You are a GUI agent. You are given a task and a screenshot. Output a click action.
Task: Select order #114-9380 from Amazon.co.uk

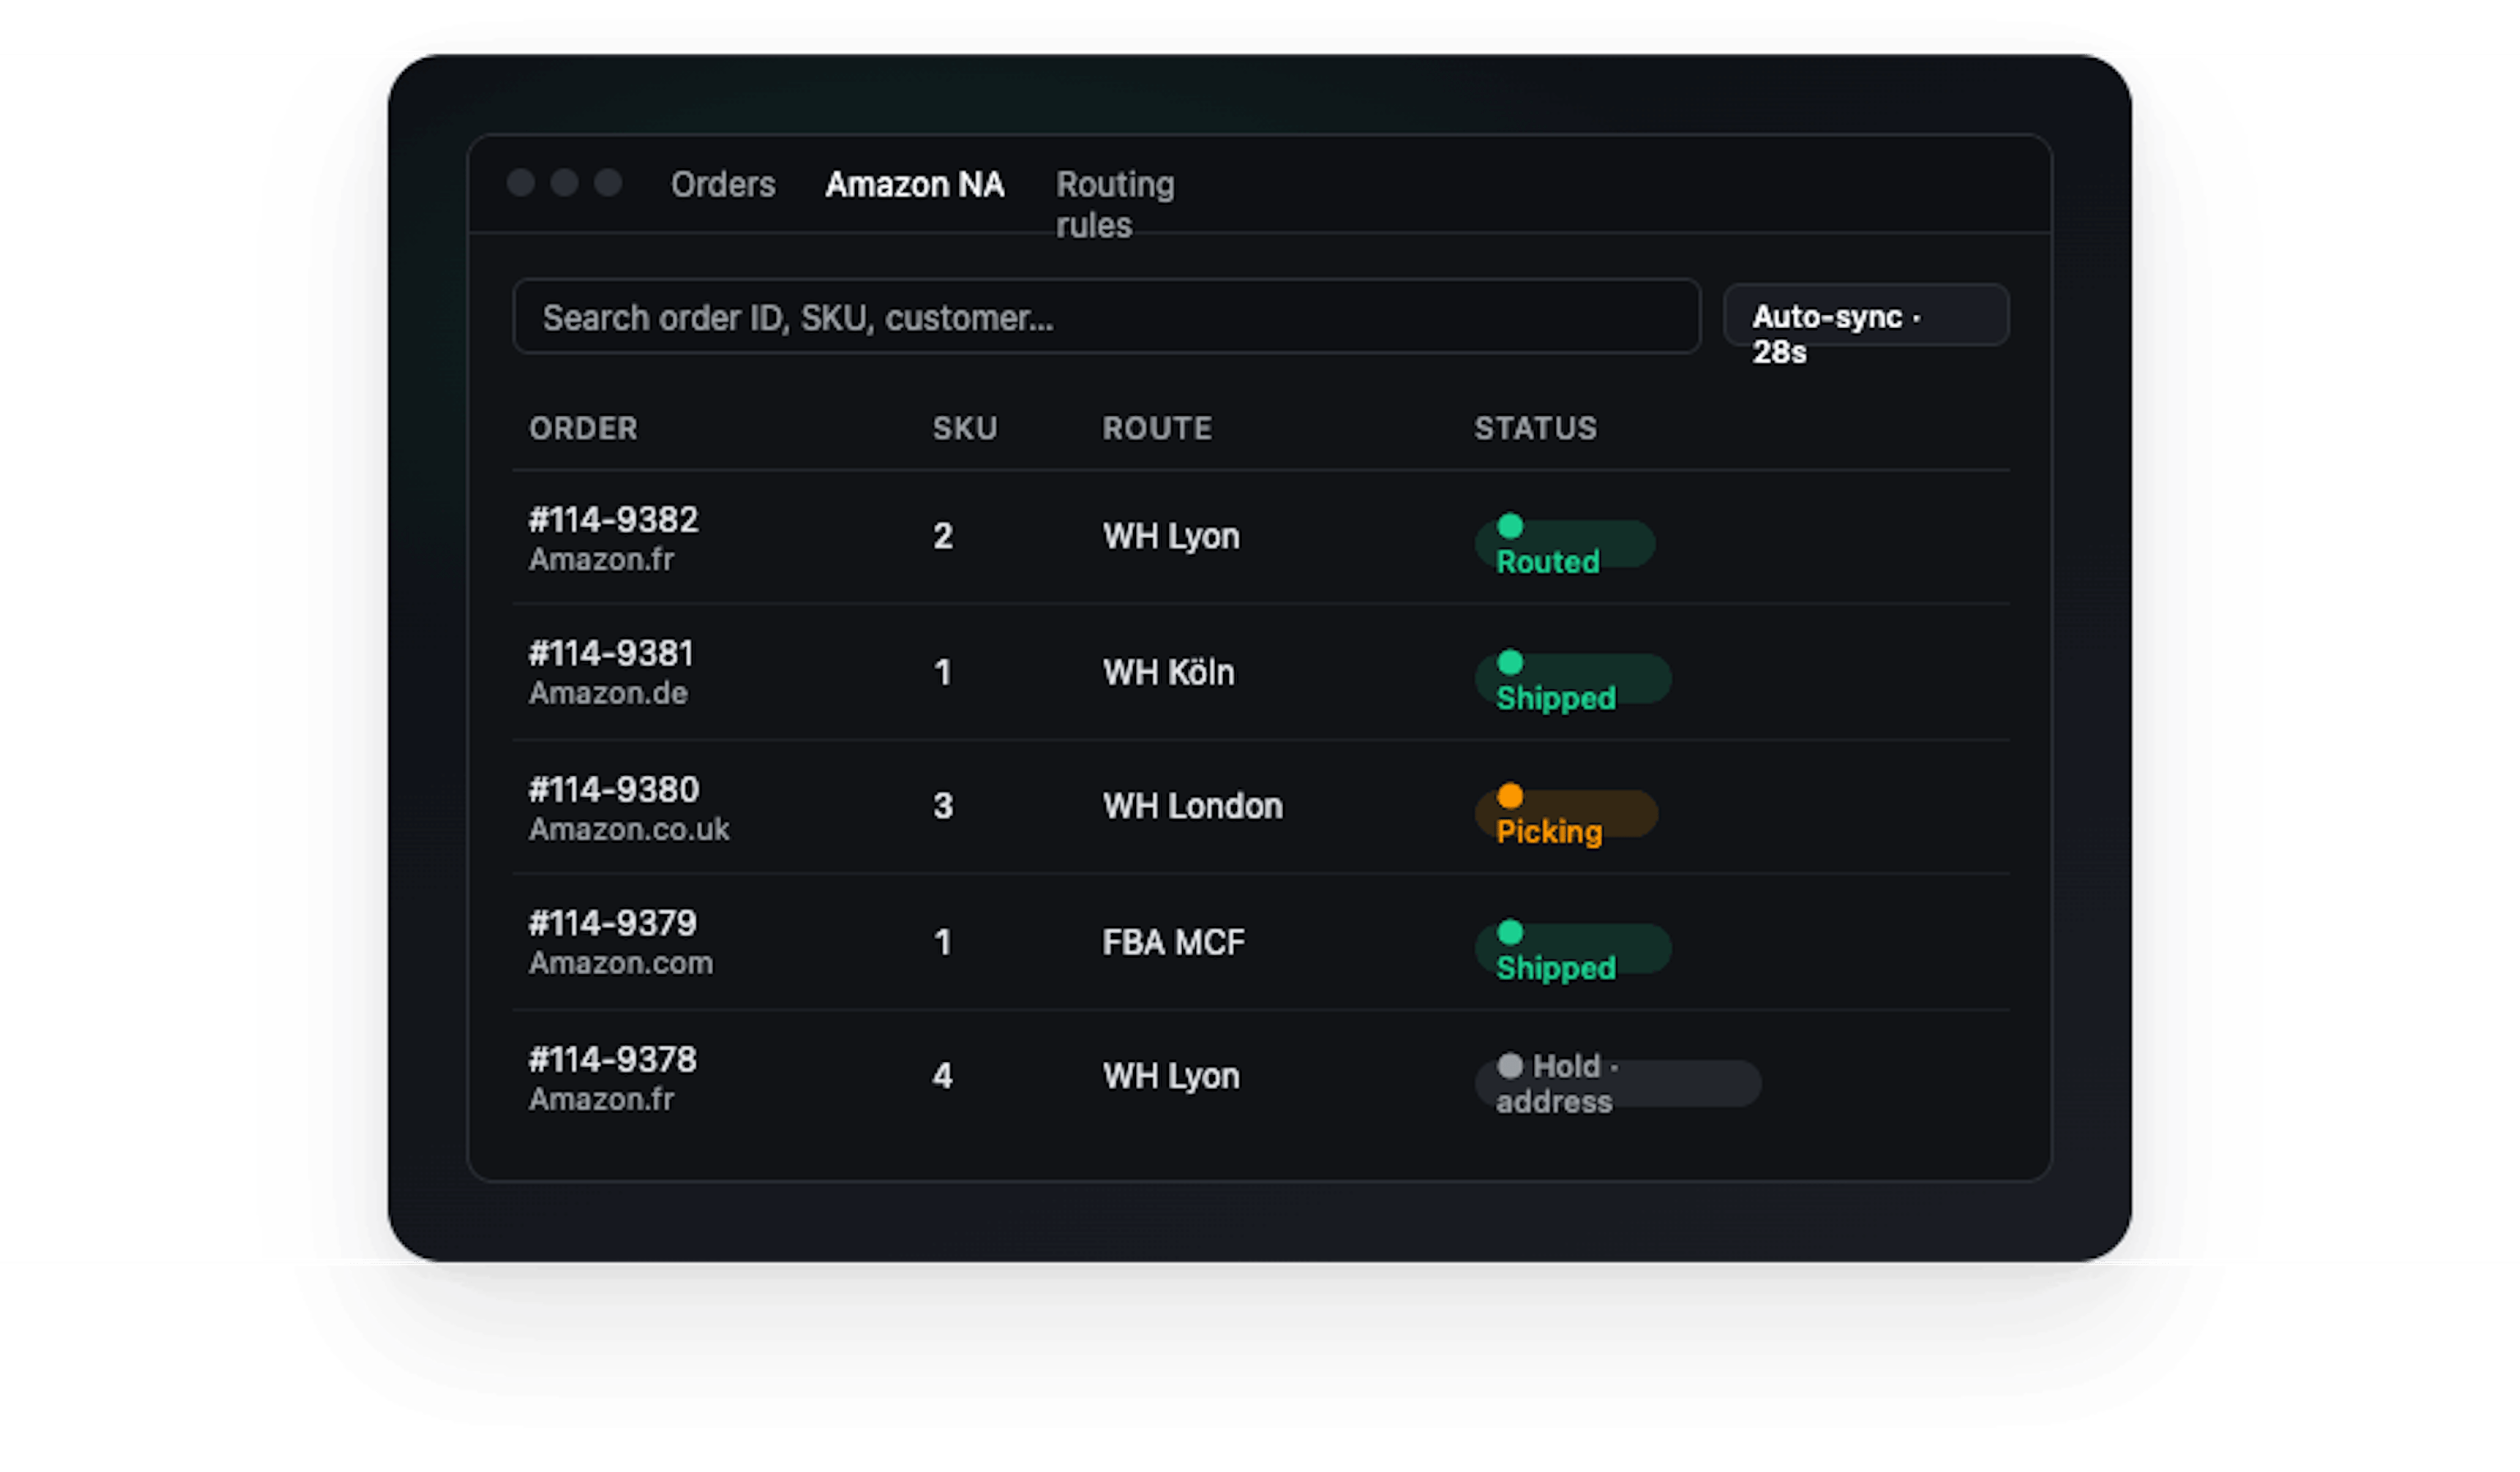[614, 790]
